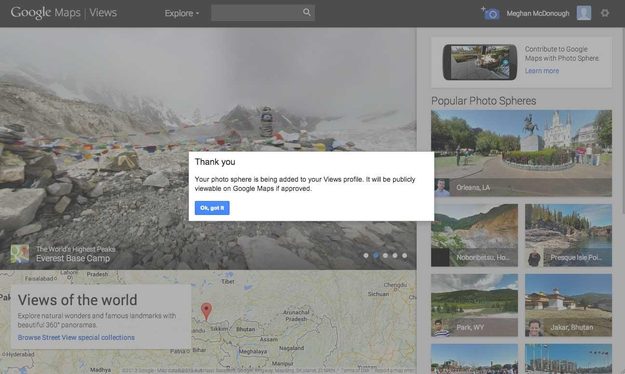Viewport: 625px width, 374px height.
Task: Click the search magnifier icon
Action: pos(306,12)
